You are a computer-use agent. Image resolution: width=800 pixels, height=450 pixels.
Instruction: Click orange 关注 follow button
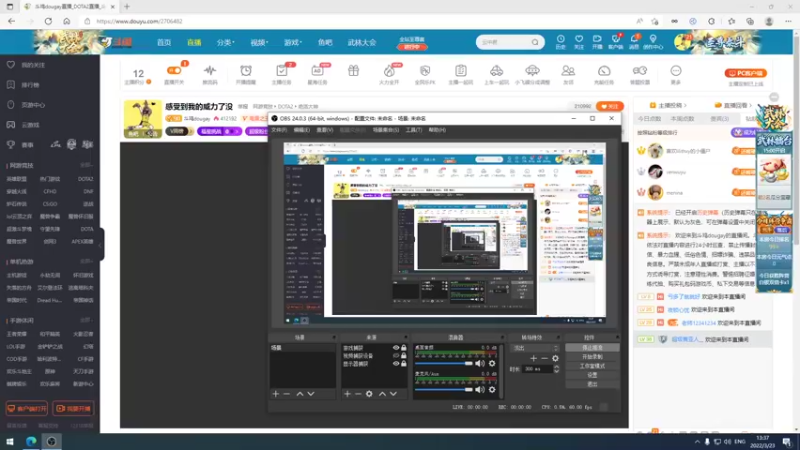(610, 106)
